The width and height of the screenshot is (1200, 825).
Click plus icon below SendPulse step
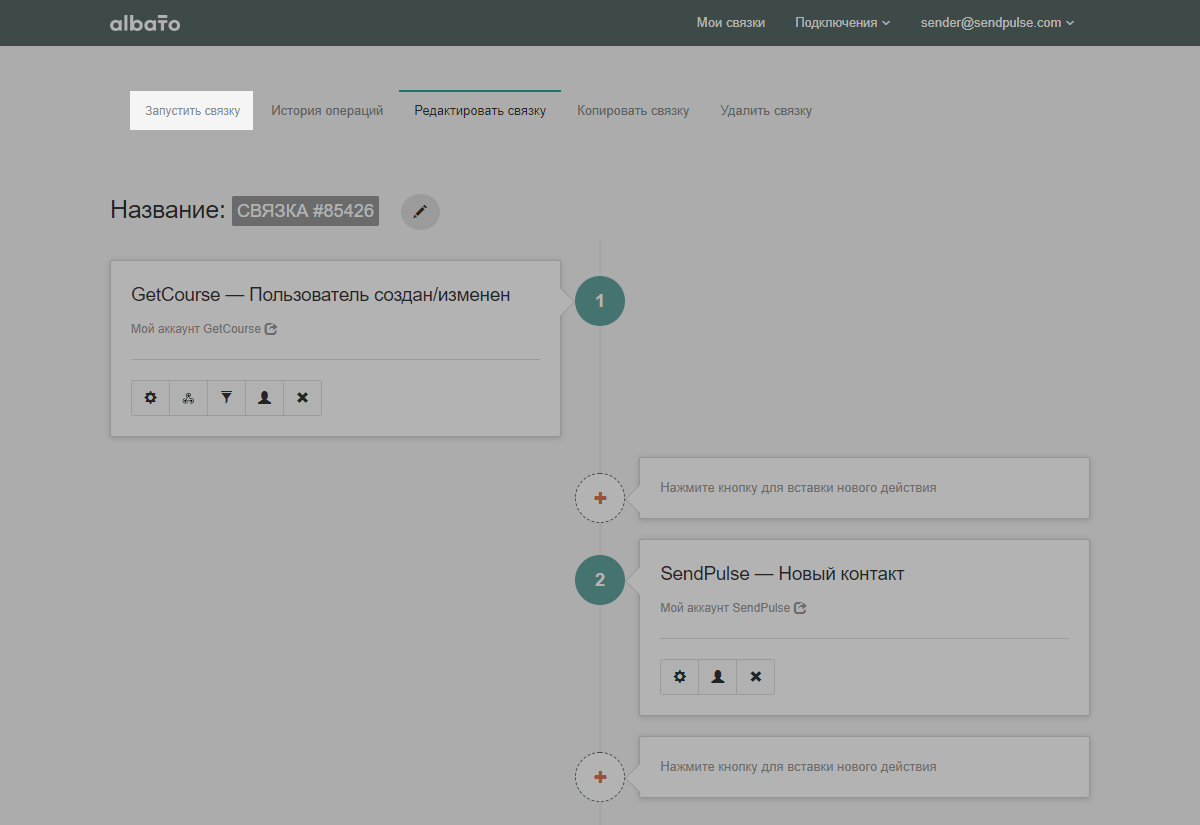pyautogui.click(x=600, y=776)
